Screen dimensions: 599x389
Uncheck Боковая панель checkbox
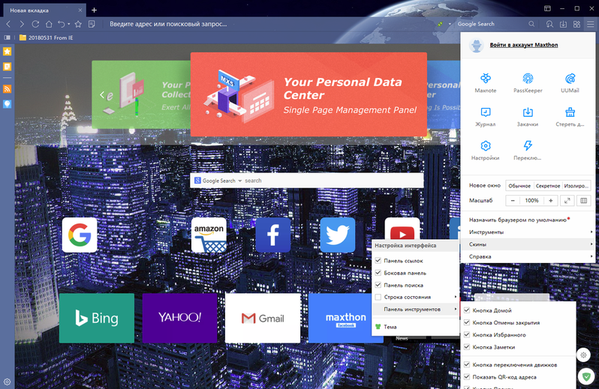coord(378,273)
